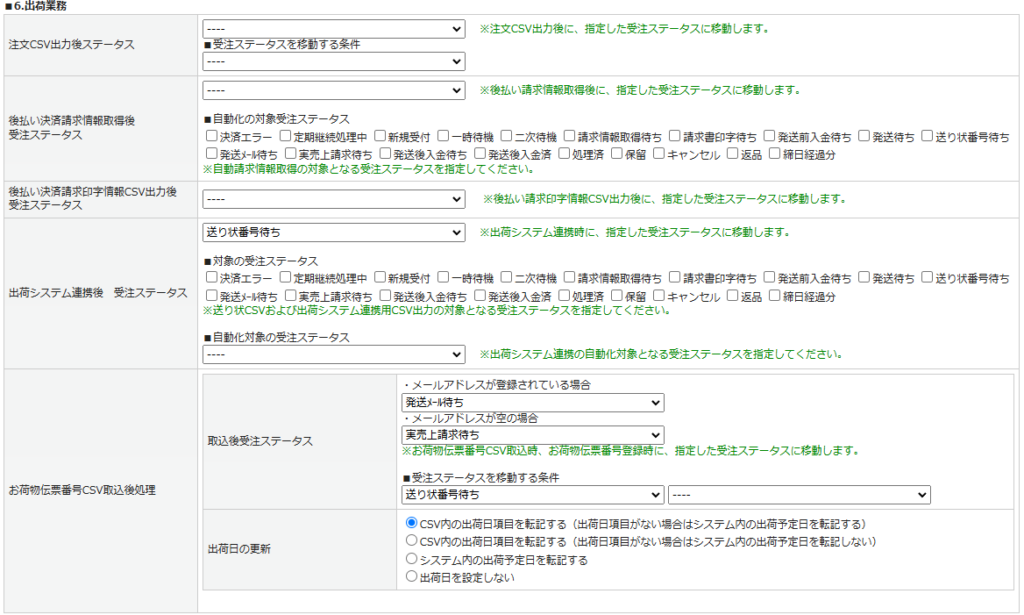
Task: Expand the 後払い決済請求情報取得後 受注ステータス dropdown
Action: 334,90
